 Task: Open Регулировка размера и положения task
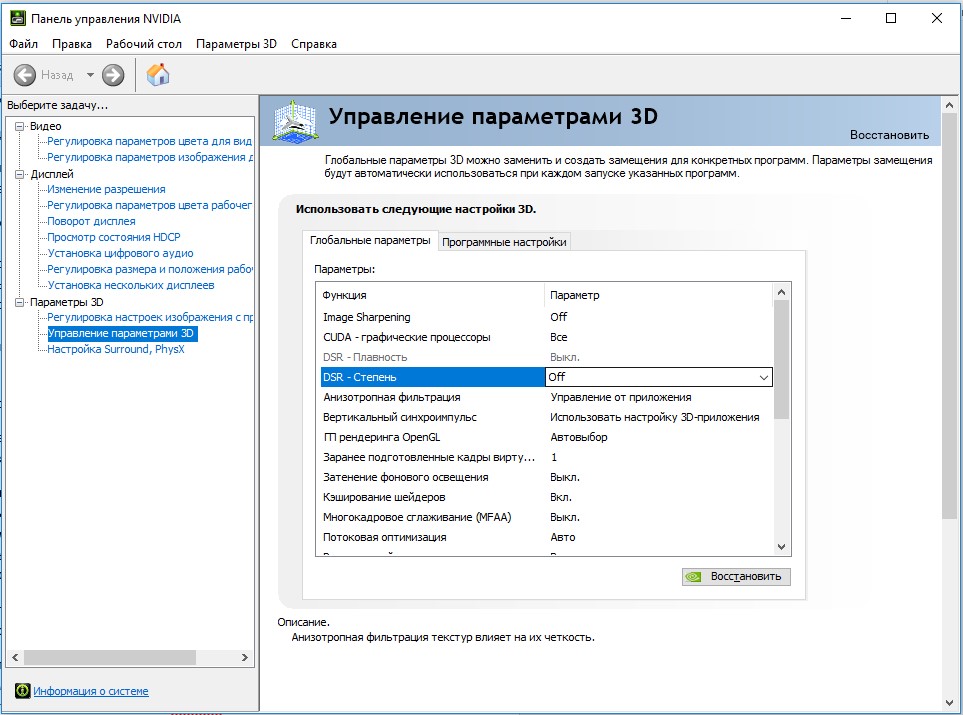[x=149, y=269]
